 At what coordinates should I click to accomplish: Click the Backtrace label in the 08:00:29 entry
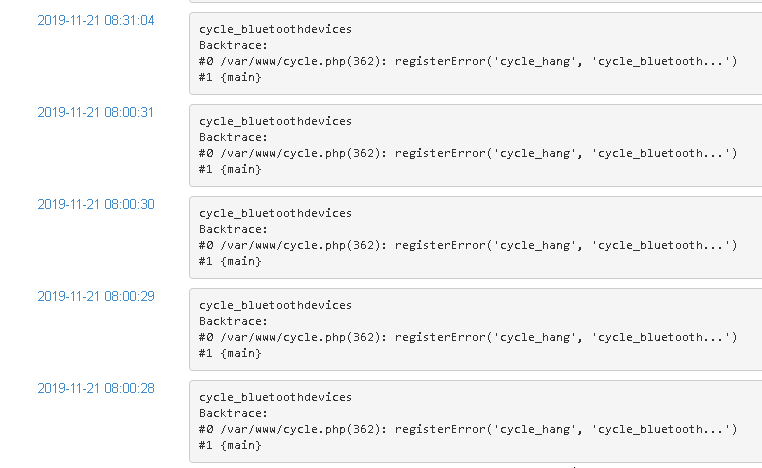point(233,321)
